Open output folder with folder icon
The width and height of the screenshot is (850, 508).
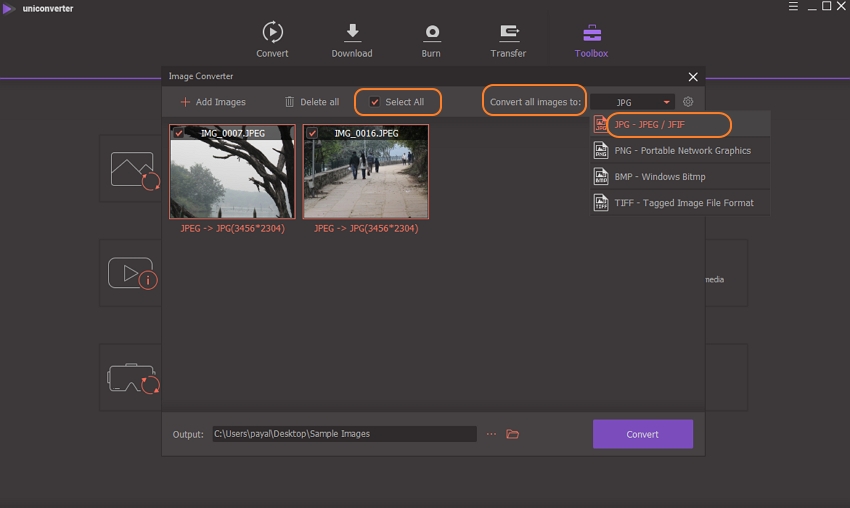click(x=513, y=434)
